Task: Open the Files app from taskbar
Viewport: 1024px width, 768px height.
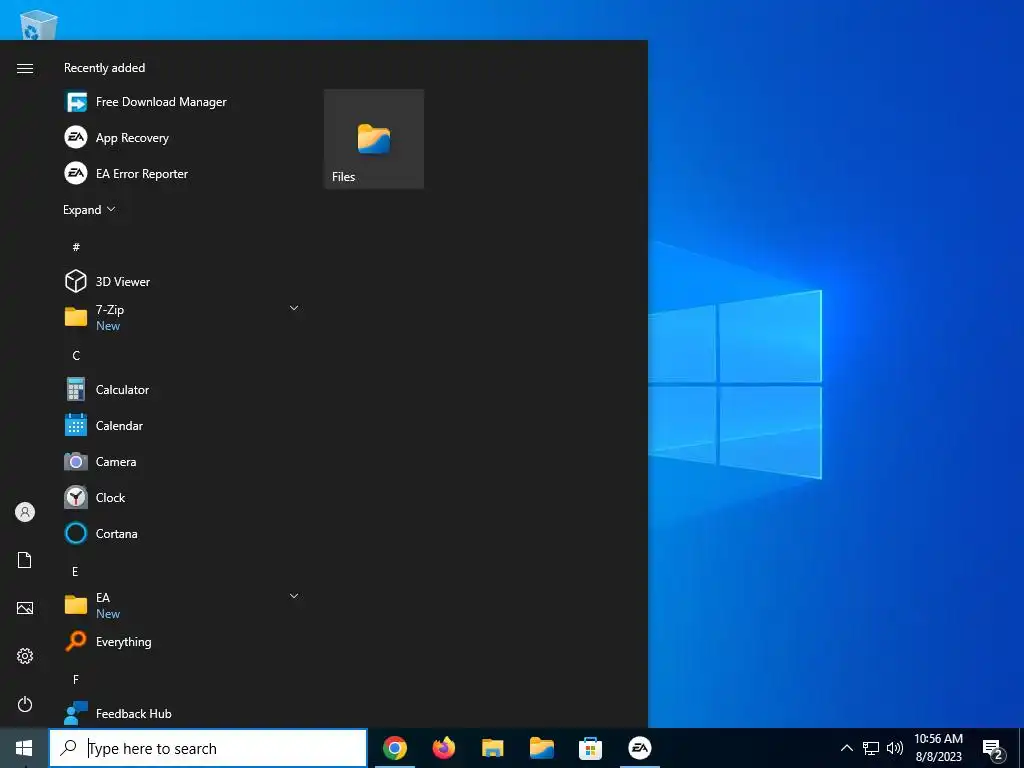Action: (542, 748)
